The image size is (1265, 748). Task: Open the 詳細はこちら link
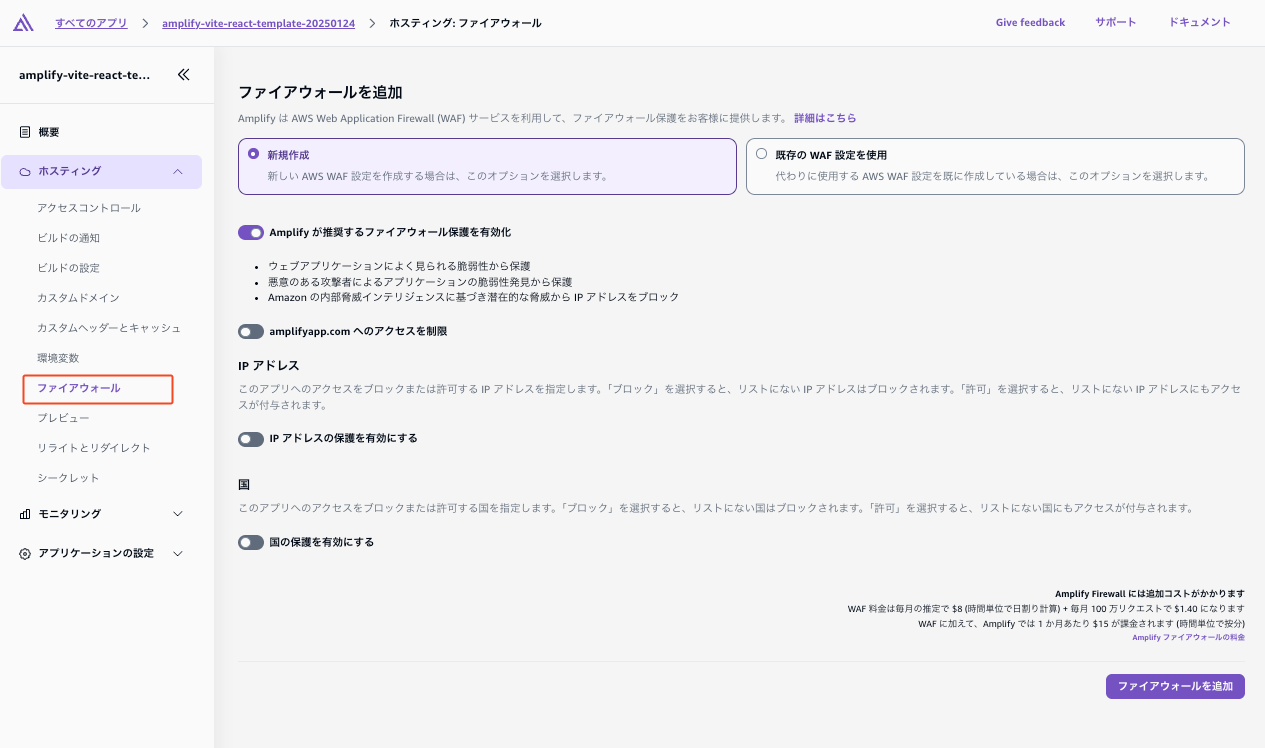pos(825,118)
